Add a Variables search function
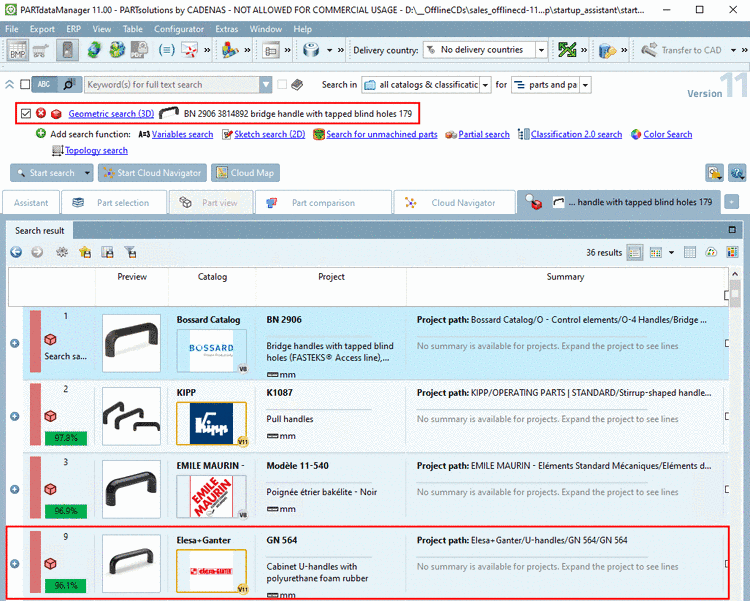This screenshot has height=601, width=750. (x=182, y=134)
